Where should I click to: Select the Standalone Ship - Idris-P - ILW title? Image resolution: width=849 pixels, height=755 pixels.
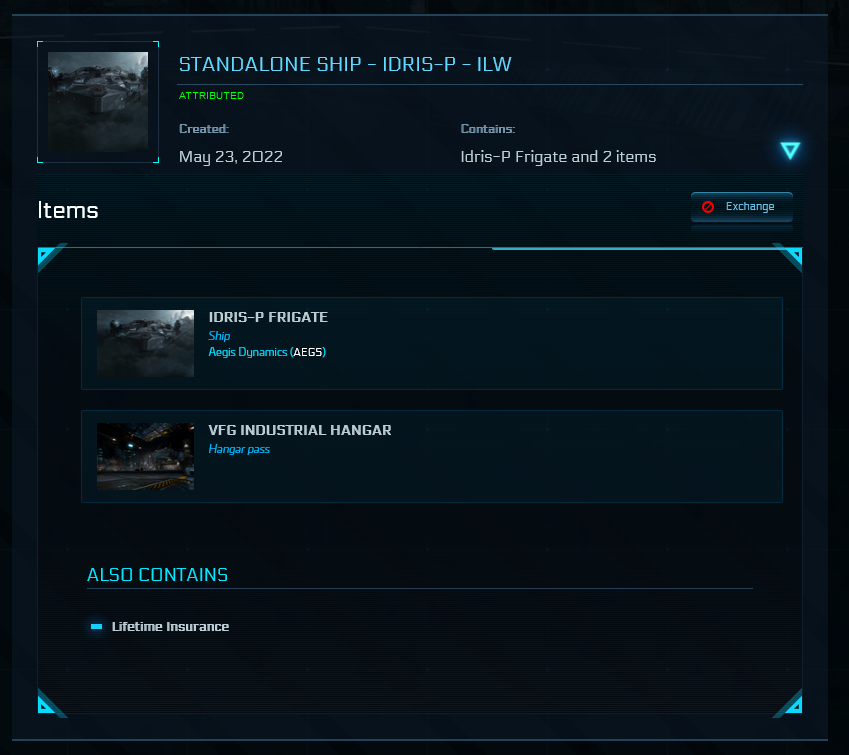coord(345,65)
